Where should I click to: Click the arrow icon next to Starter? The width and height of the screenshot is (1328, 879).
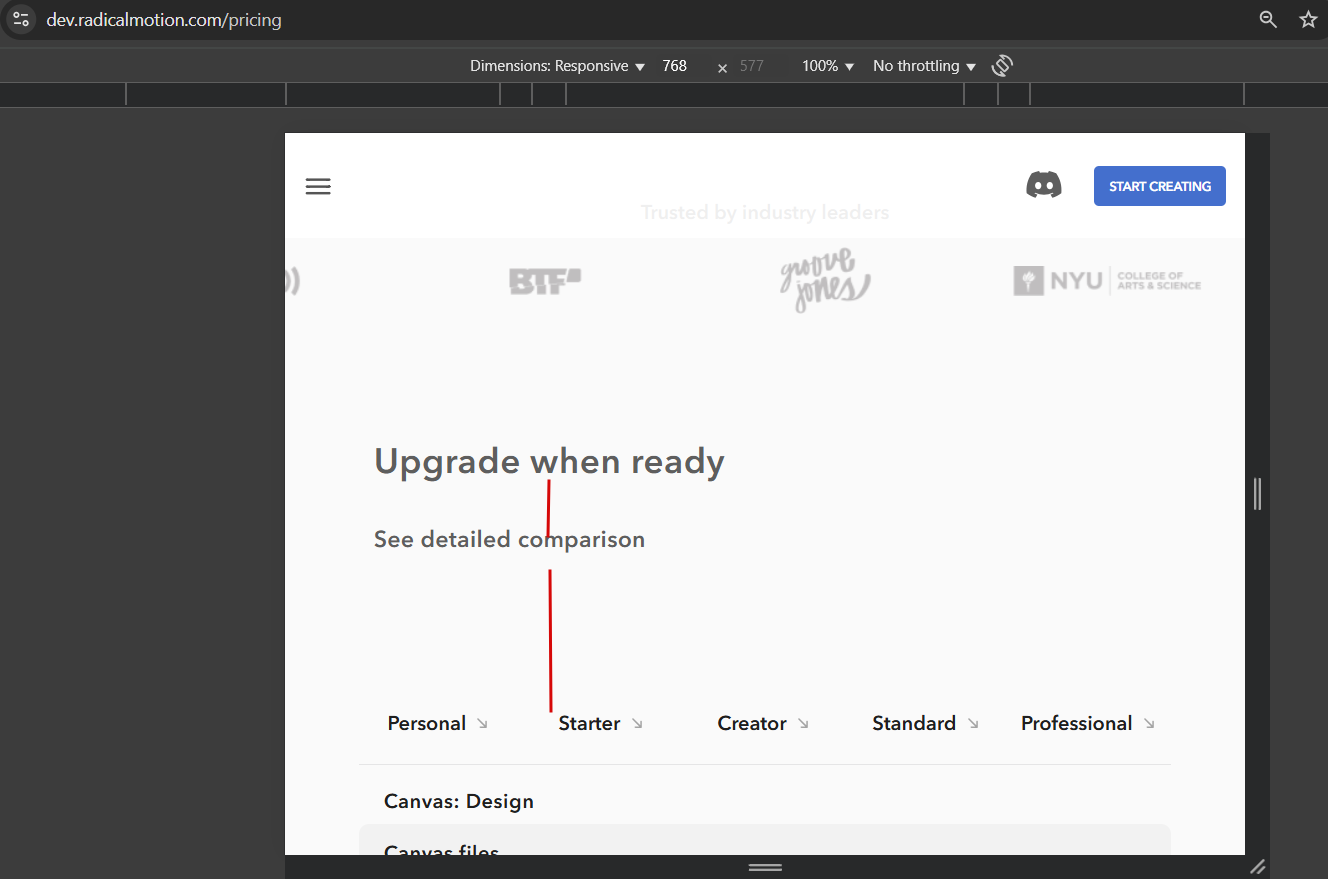[x=637, y=723]
